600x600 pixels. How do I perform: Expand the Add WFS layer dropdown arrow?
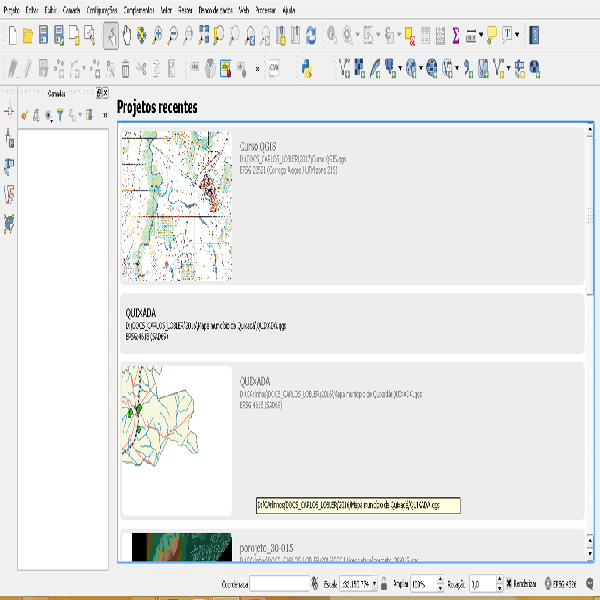pyautogui.click(x=457, y=68)
